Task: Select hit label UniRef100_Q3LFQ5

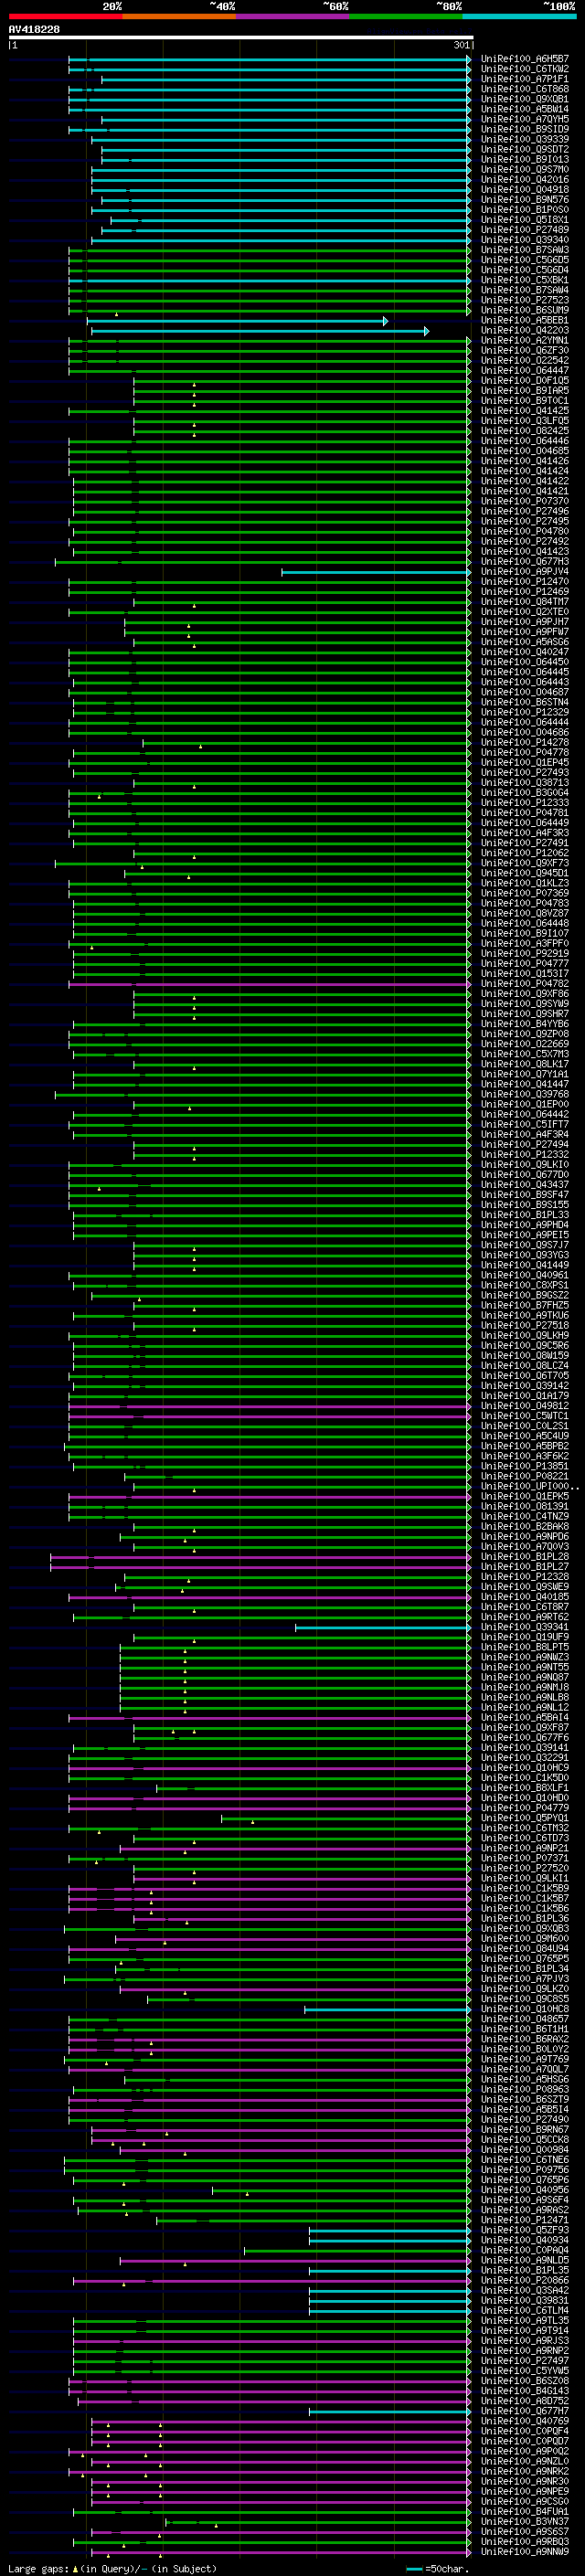Action: [x=525, y=421]
